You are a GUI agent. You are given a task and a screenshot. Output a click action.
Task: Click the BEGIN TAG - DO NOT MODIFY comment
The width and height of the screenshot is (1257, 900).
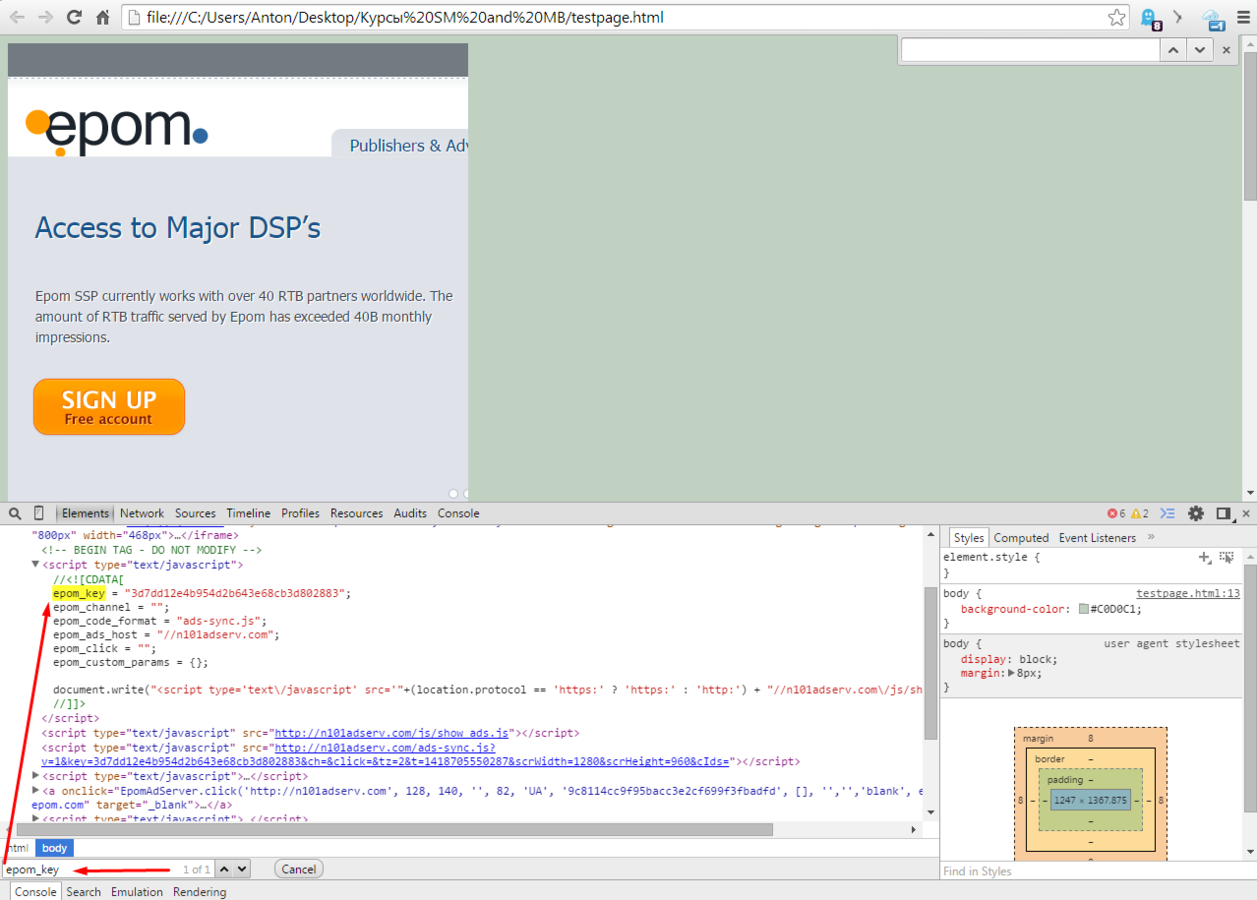click(151, 550)
